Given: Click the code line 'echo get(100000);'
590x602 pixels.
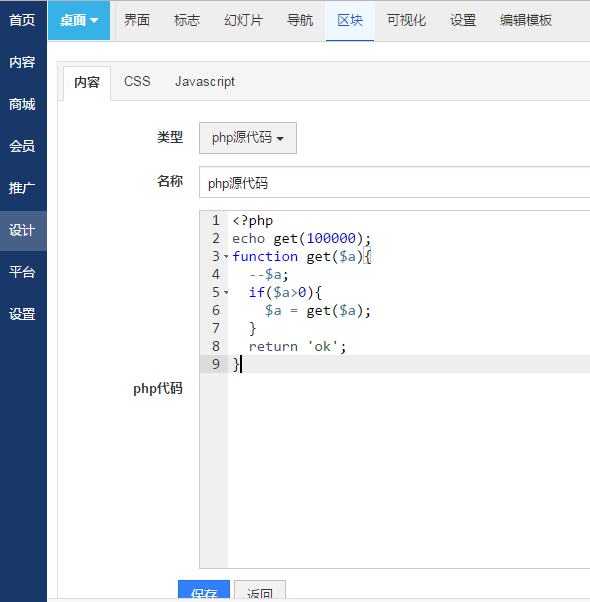Looking at the screenshot, I should [x=301, y=239].
